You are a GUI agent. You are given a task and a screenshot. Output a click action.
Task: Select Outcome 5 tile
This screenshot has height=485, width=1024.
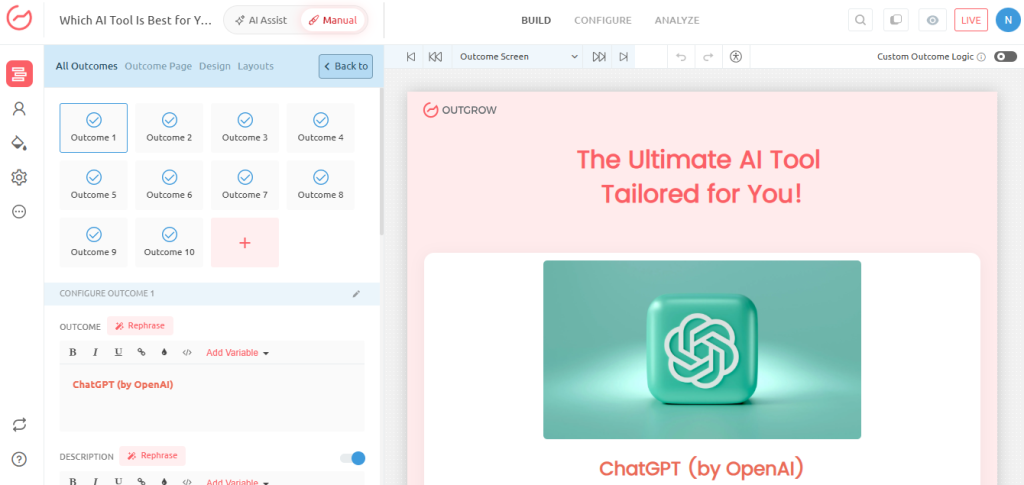(x=93, y=185)
